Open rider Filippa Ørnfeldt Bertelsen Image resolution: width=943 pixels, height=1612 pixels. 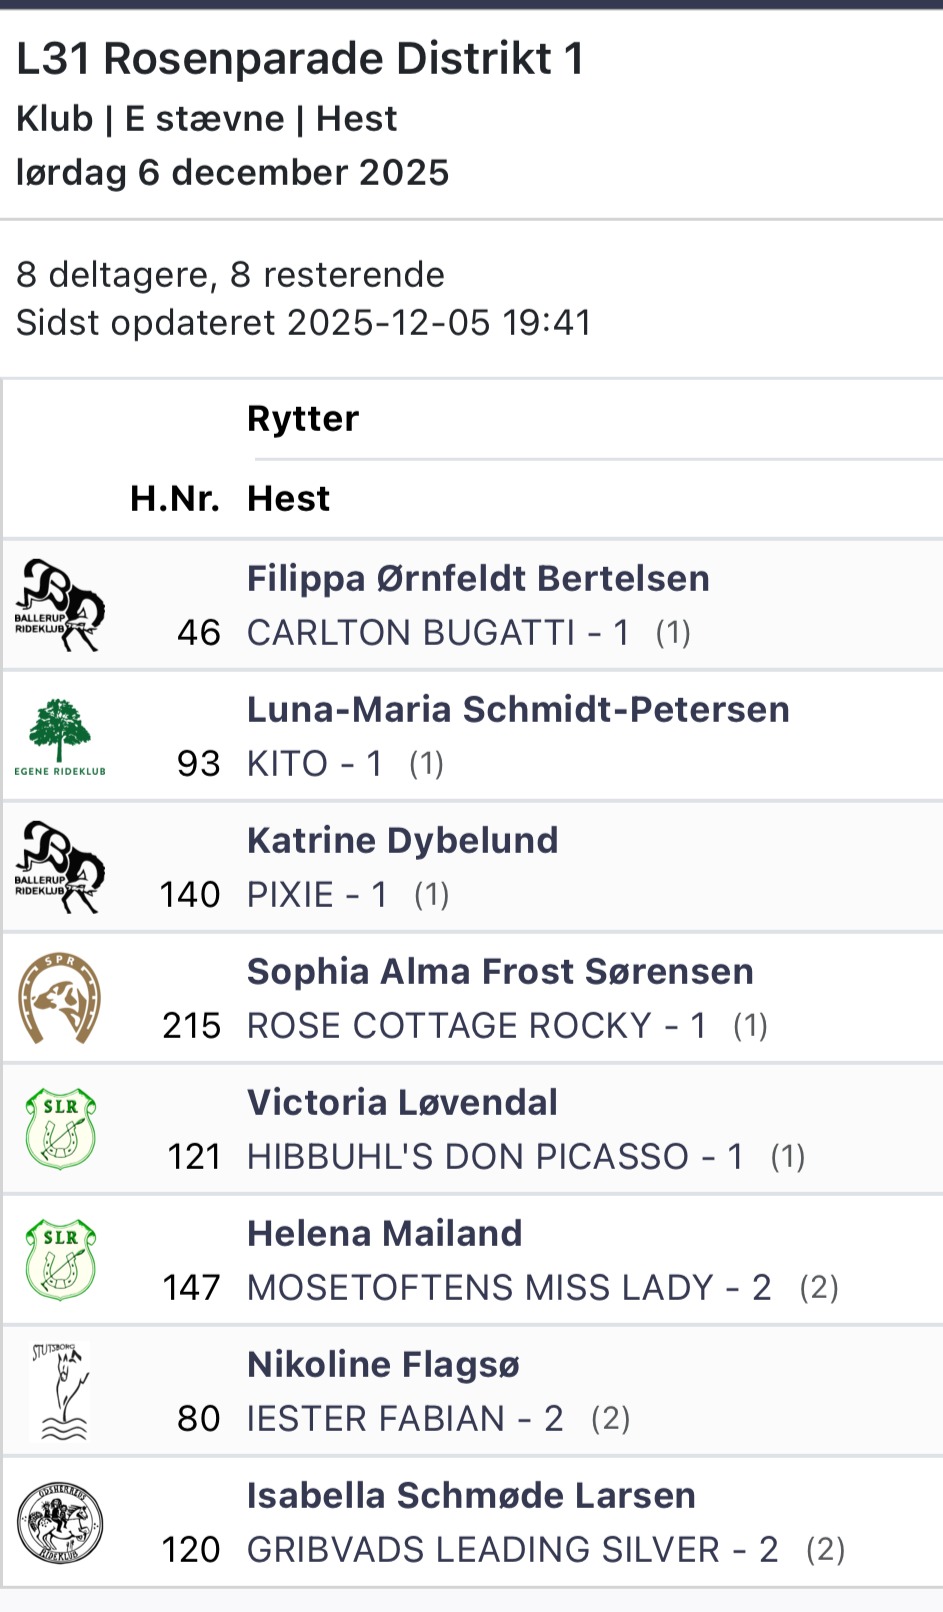click(x=478, y=578)
